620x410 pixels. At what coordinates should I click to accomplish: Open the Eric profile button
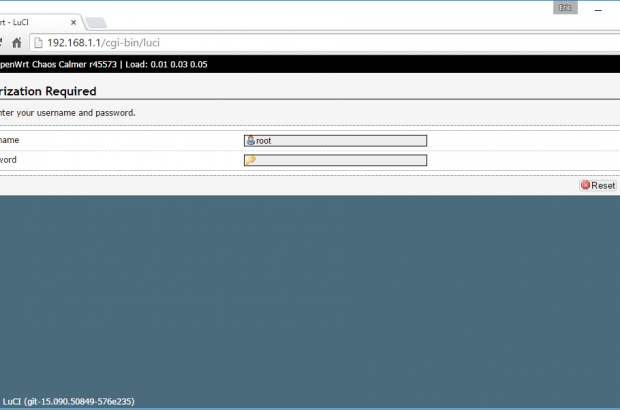[566, 7]
